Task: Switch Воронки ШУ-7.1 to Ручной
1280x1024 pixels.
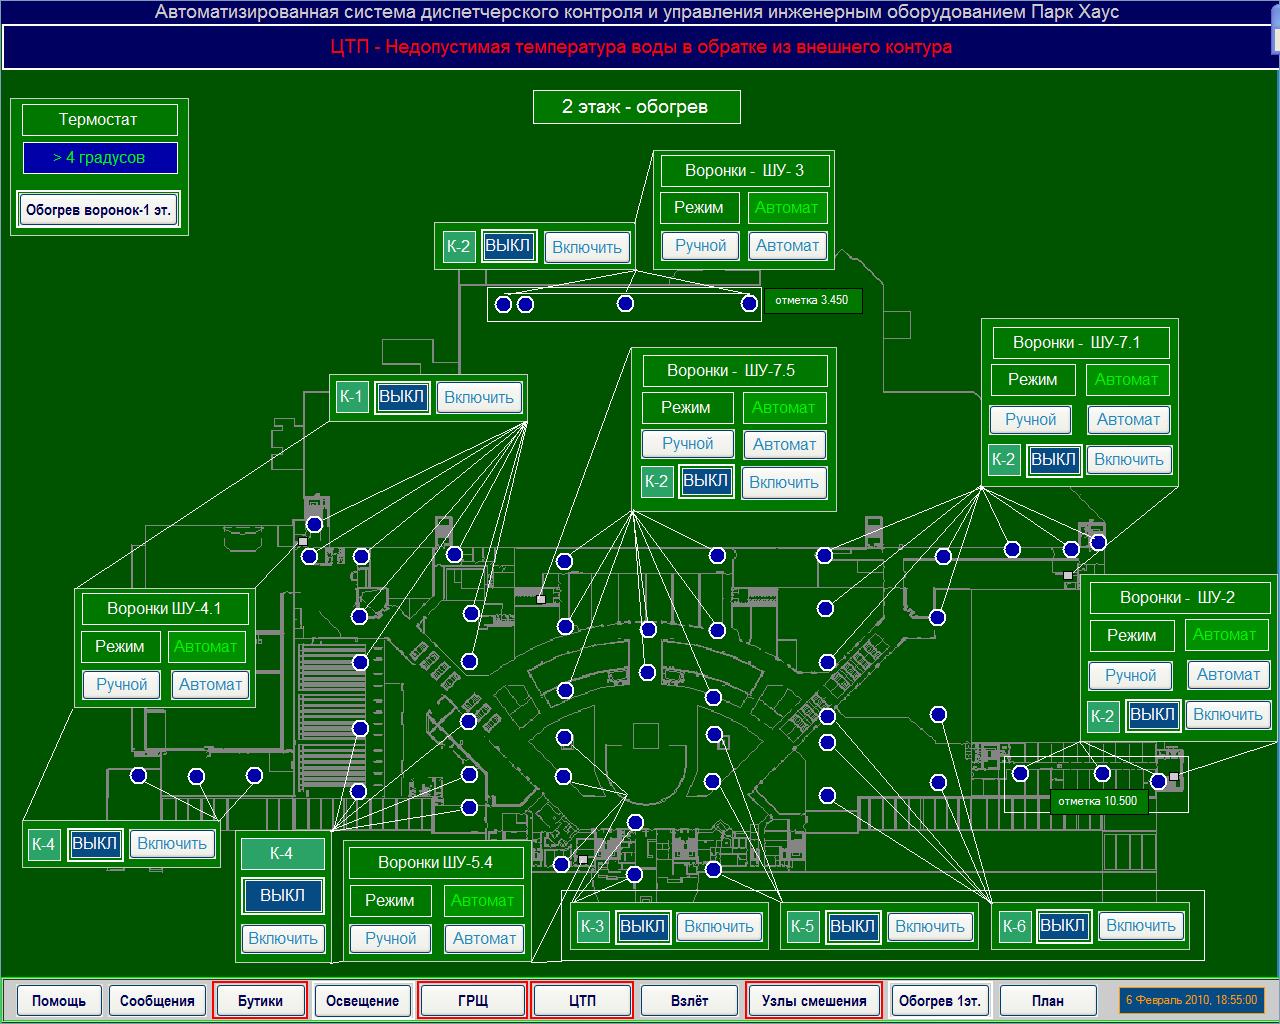Action: click(1030, 420)
